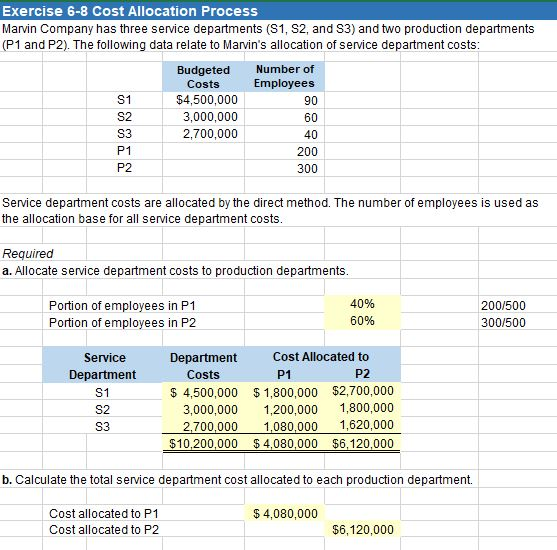Click the P2 total $6,120,000 in allocation table

[x=363, y=443]
